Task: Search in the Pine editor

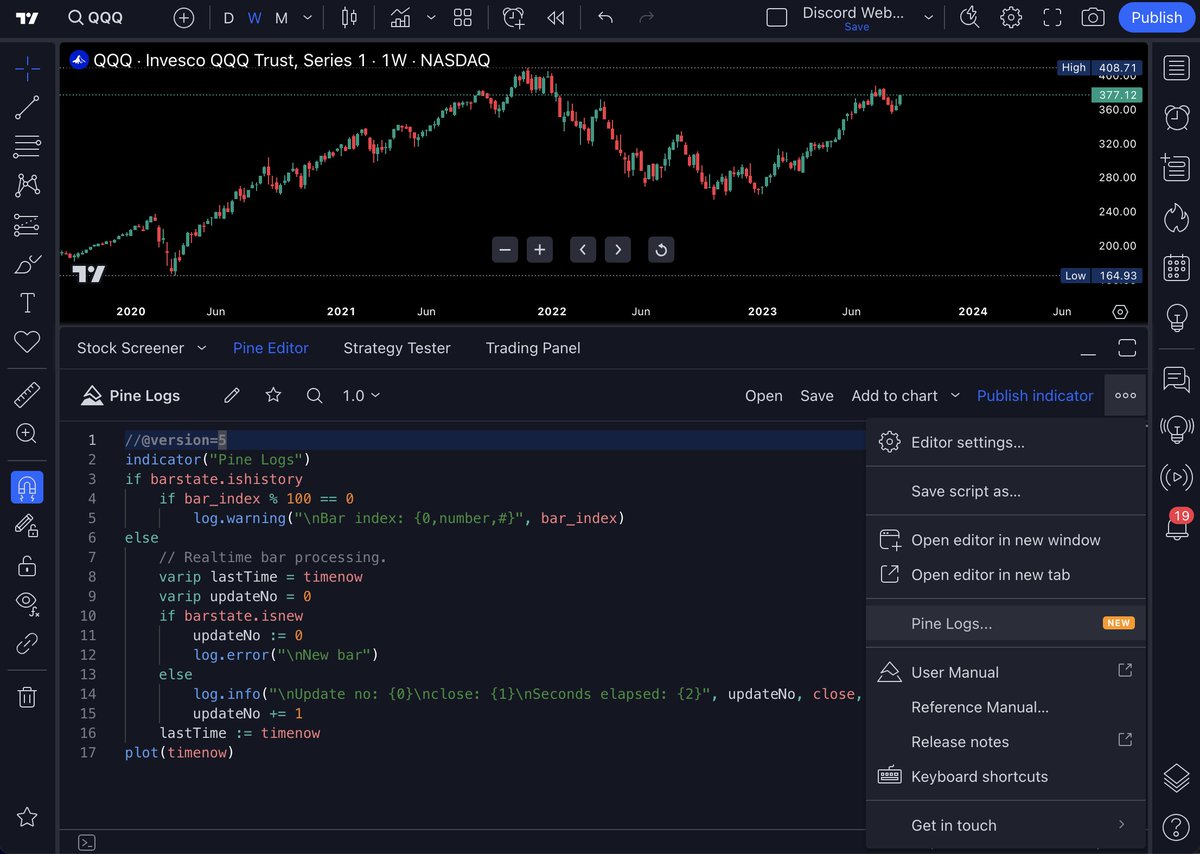Action: click(314, 395)
